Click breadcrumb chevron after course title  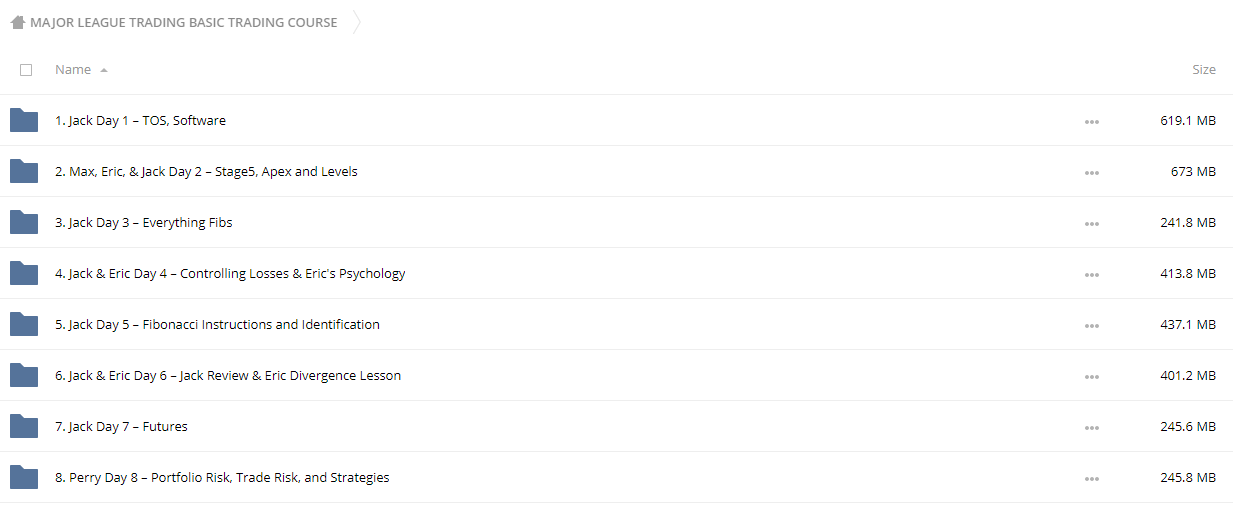click(x=357, y=22)
